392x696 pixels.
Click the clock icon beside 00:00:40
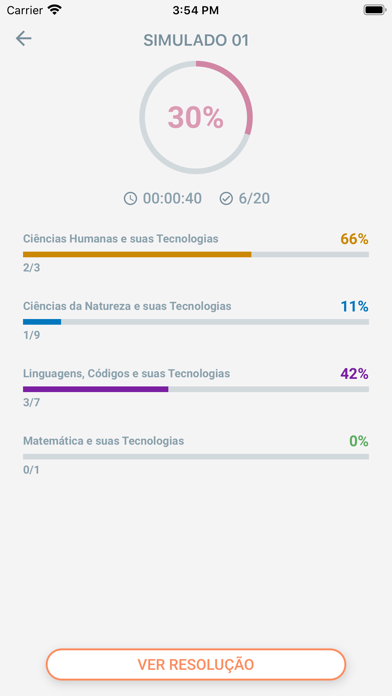130,198
